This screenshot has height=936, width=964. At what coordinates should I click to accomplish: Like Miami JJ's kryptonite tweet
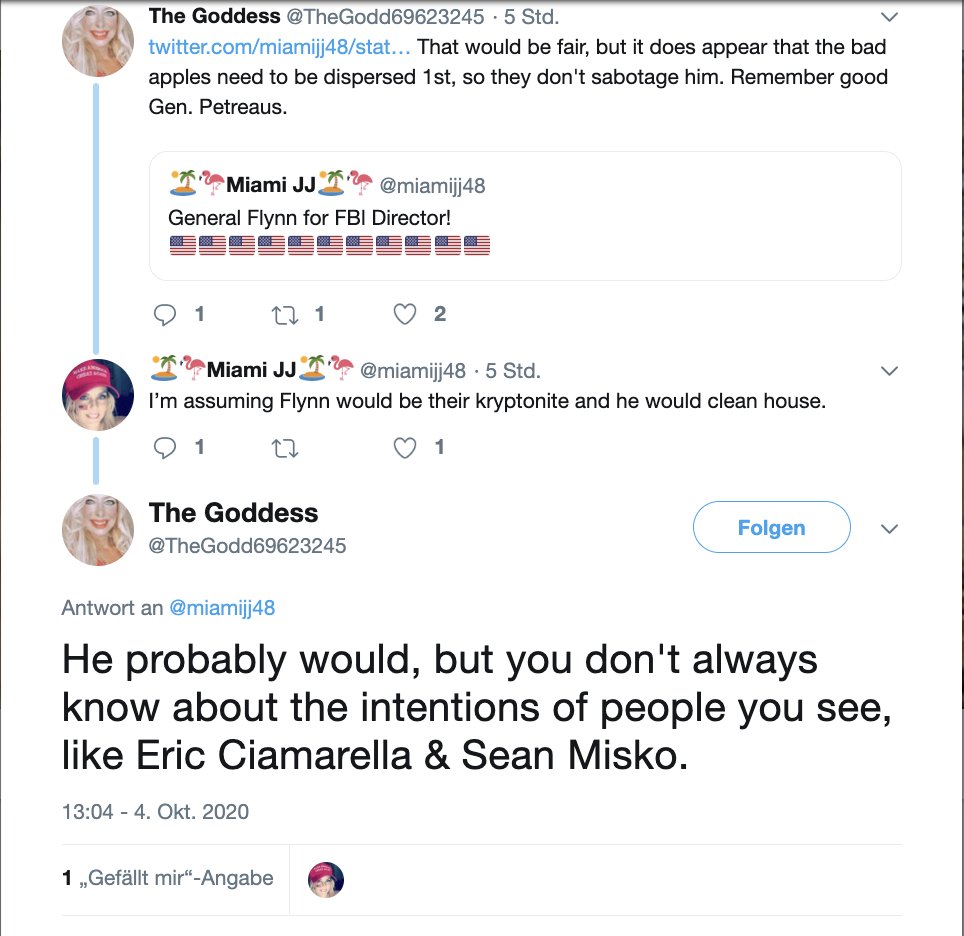coord(404,448)
